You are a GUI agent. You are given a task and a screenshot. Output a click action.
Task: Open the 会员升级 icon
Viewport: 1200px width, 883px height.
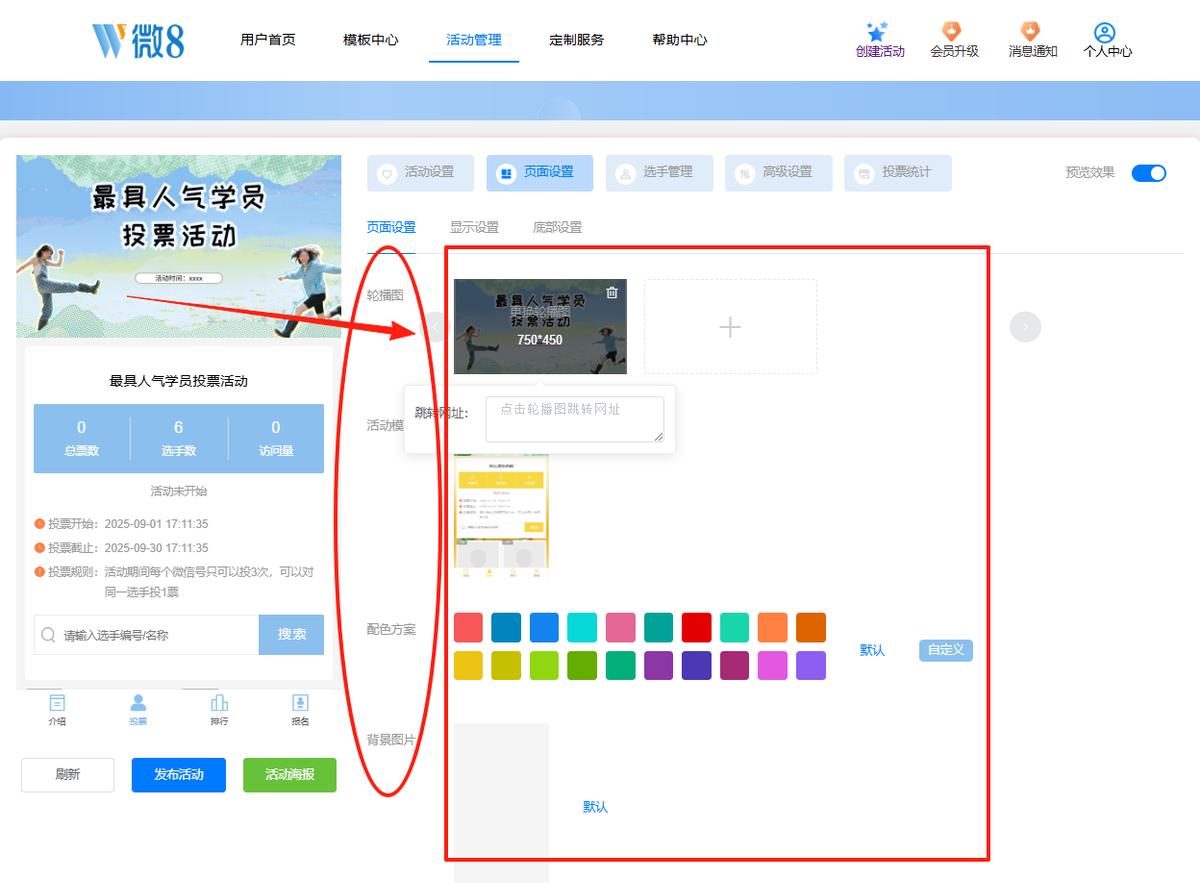[x=953, y=32]
